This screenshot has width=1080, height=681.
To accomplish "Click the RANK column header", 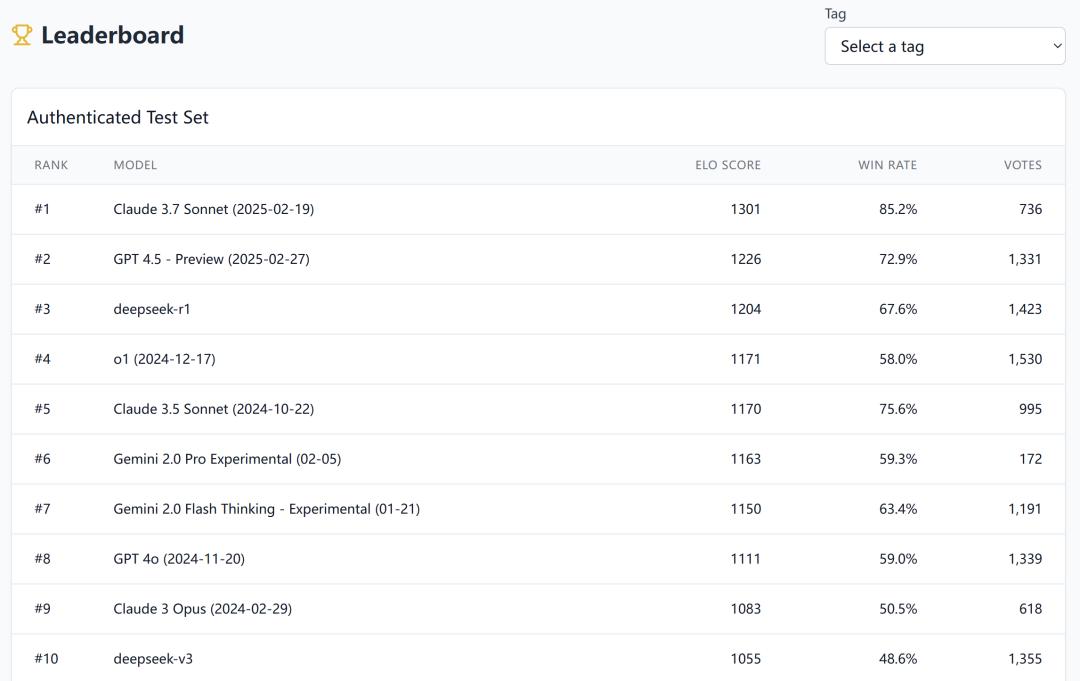I will coord(51,165).
